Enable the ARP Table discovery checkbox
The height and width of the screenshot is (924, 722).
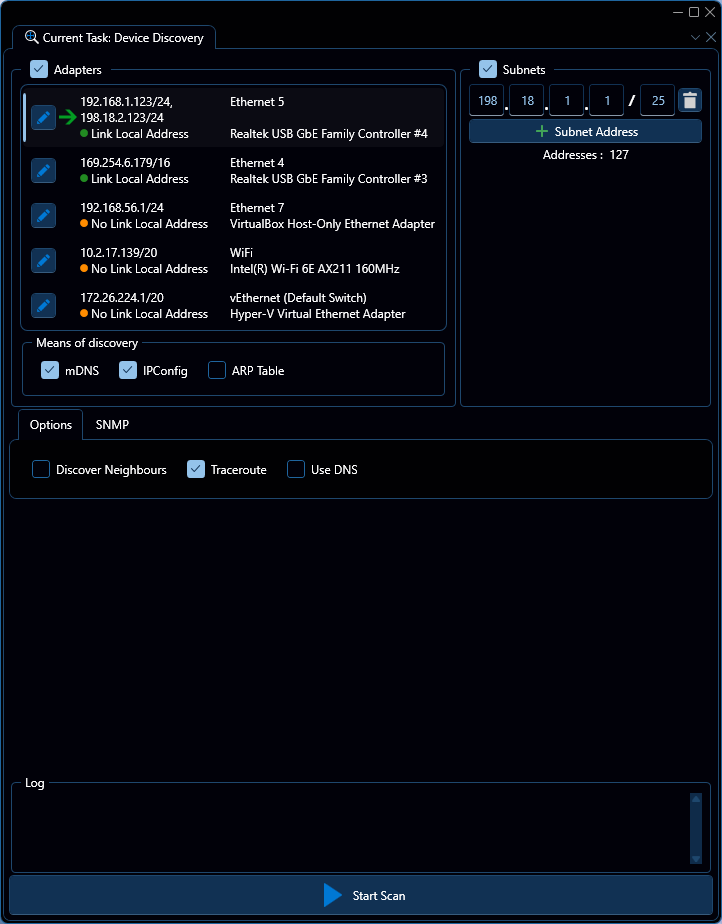217,371
